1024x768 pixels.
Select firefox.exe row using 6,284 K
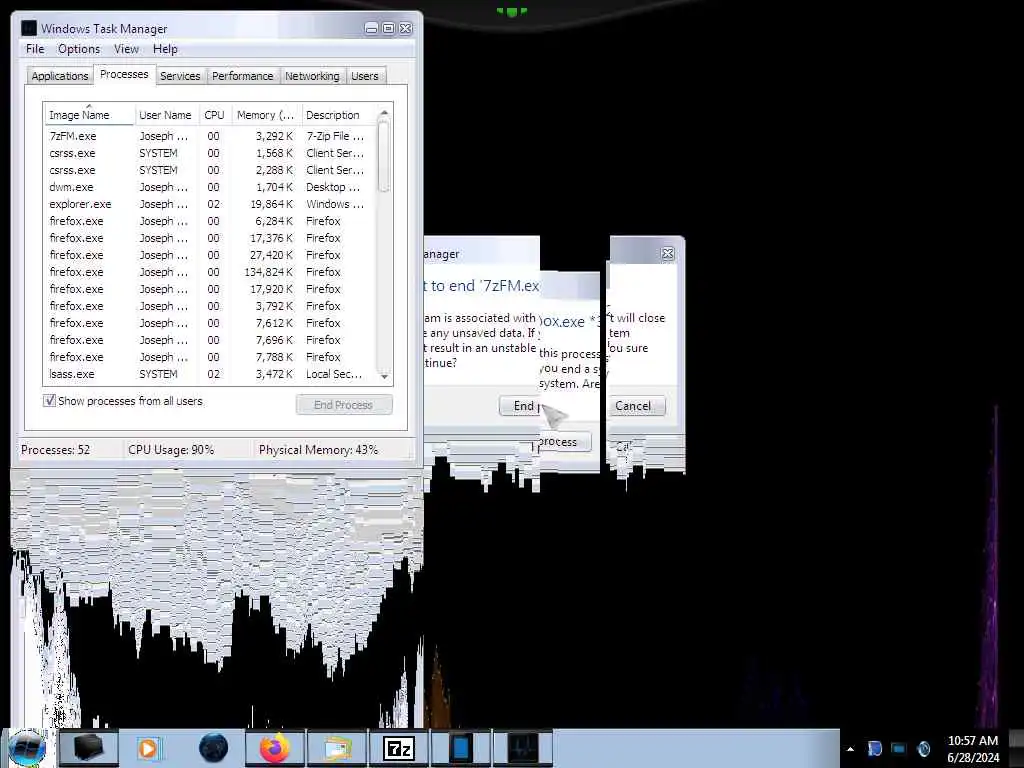pos(210,221)
